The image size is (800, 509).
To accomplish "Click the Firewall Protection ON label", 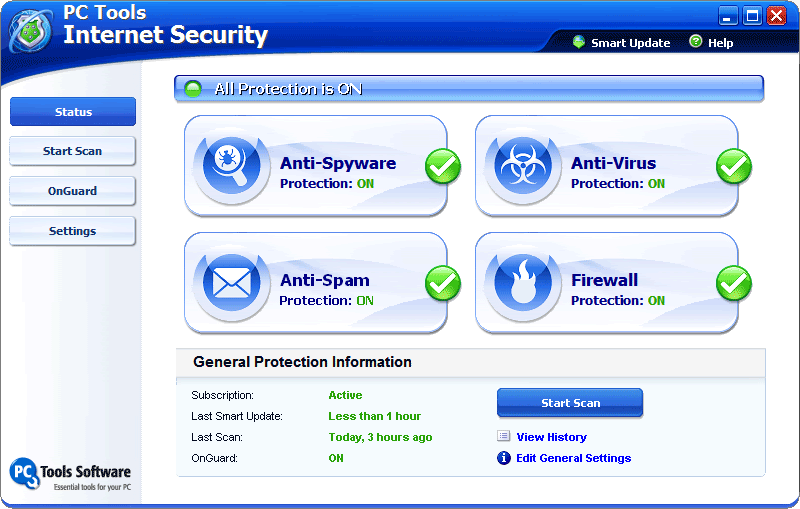I will coord(617,300).
